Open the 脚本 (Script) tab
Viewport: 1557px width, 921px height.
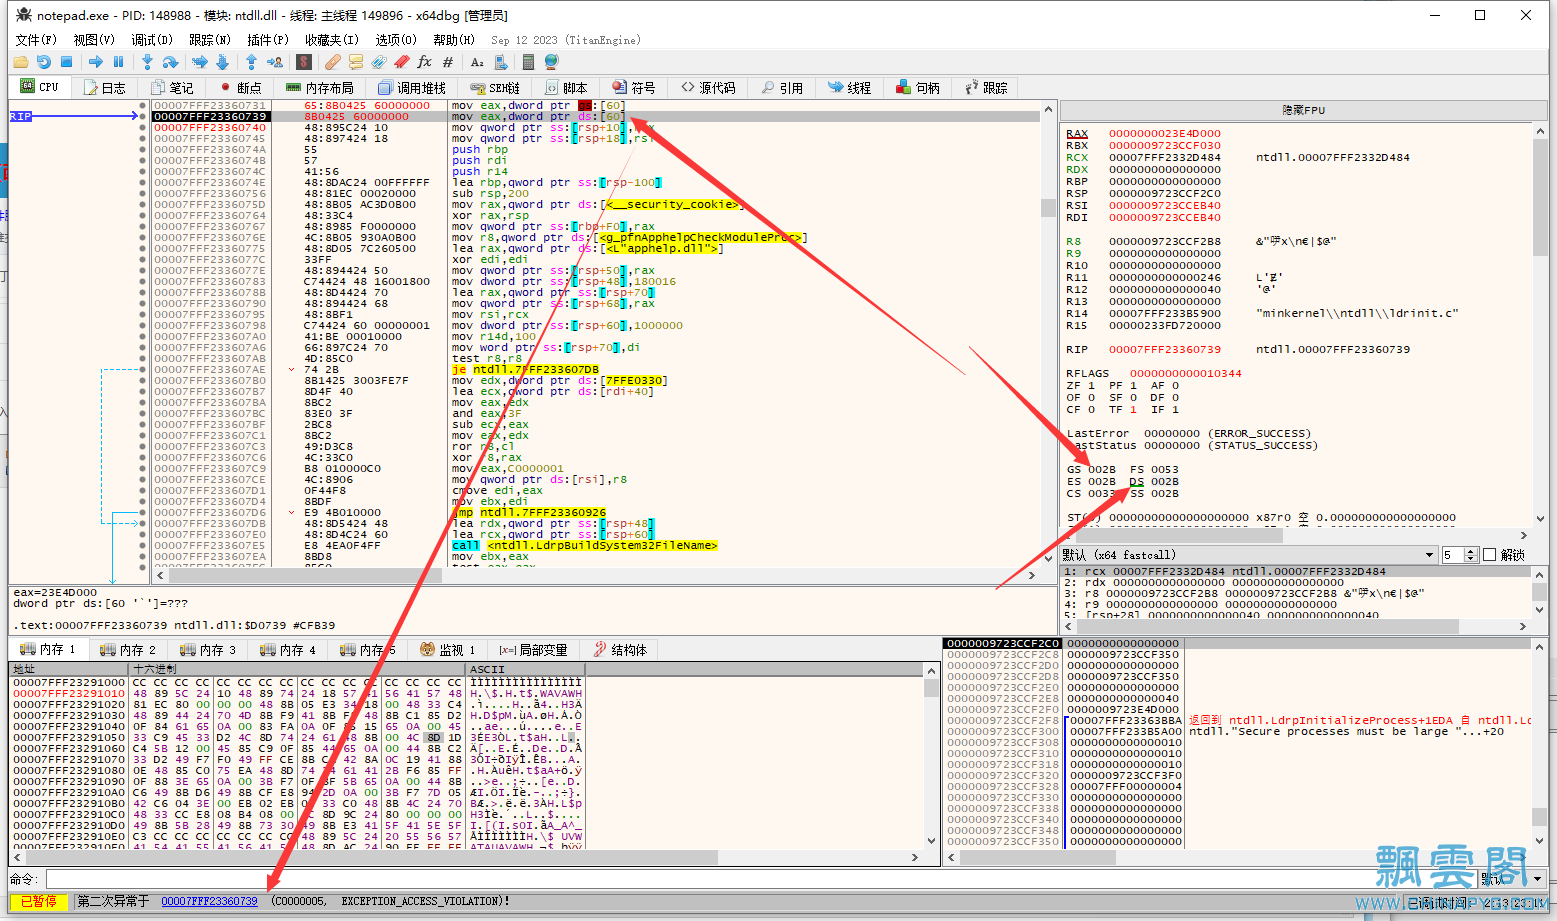566,88
